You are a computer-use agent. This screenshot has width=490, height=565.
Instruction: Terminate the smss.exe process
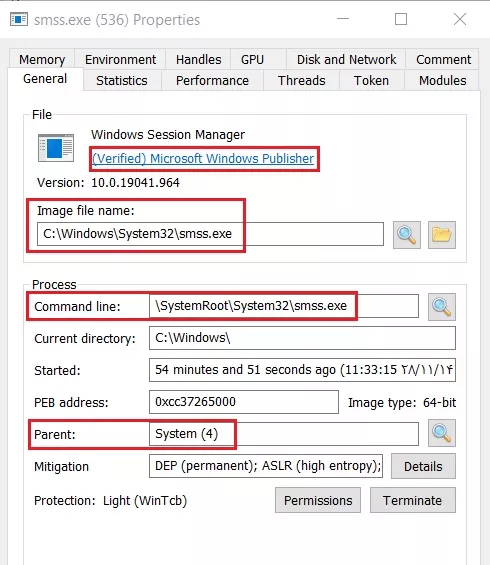click(x=413, y=500)
